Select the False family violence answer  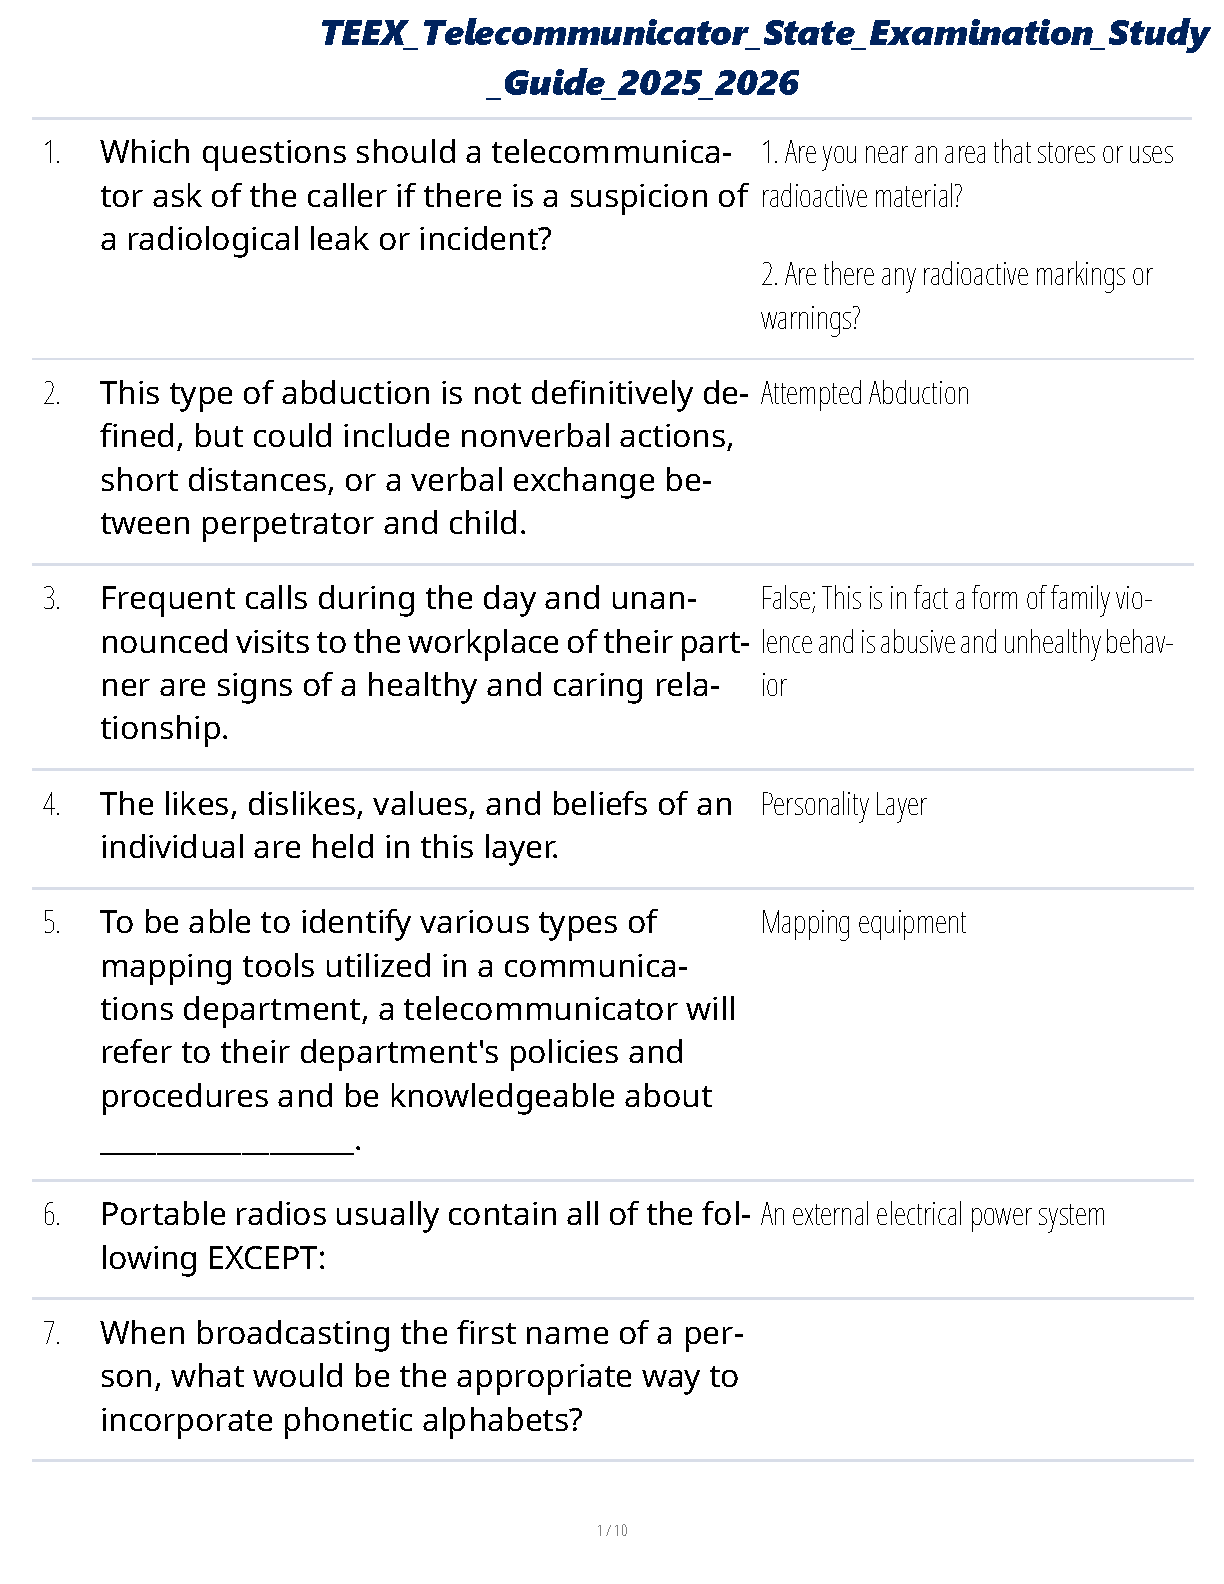pos(966,642)
